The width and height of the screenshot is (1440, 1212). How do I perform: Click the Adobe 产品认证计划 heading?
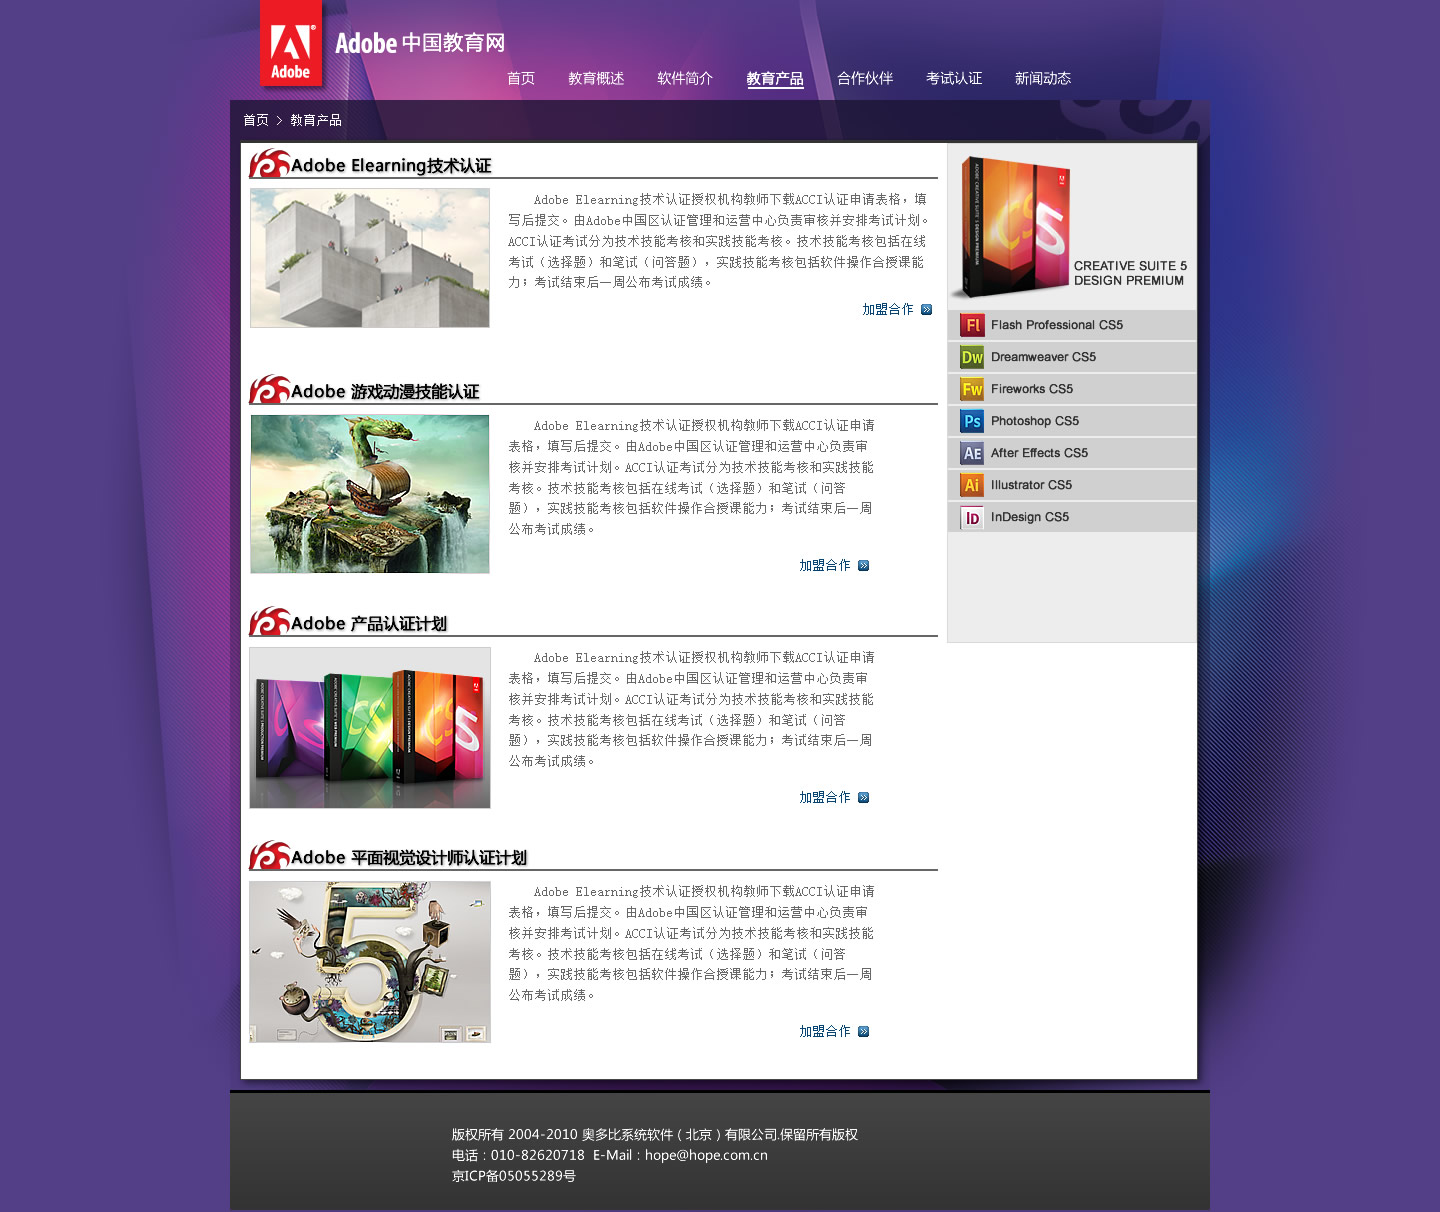click(x=369, y=624)
